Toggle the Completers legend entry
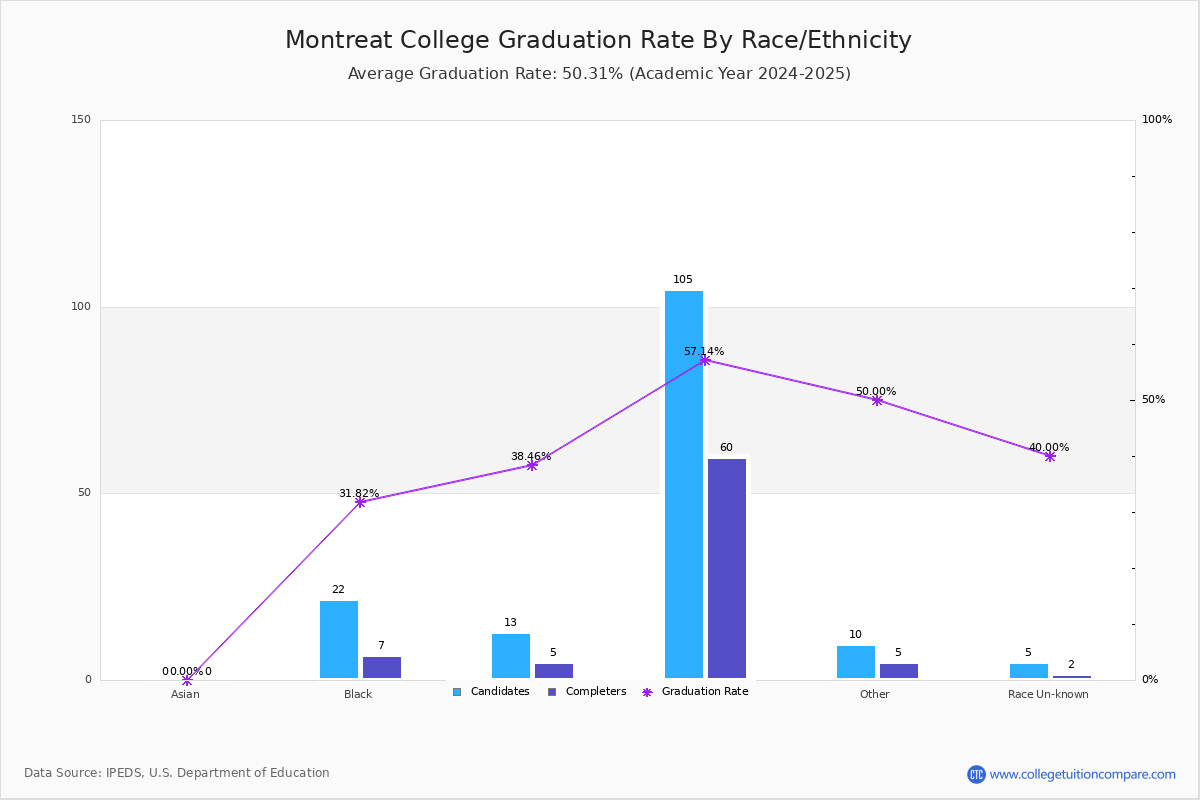Screen dimensions: 1200x800 tap(587, 692)
